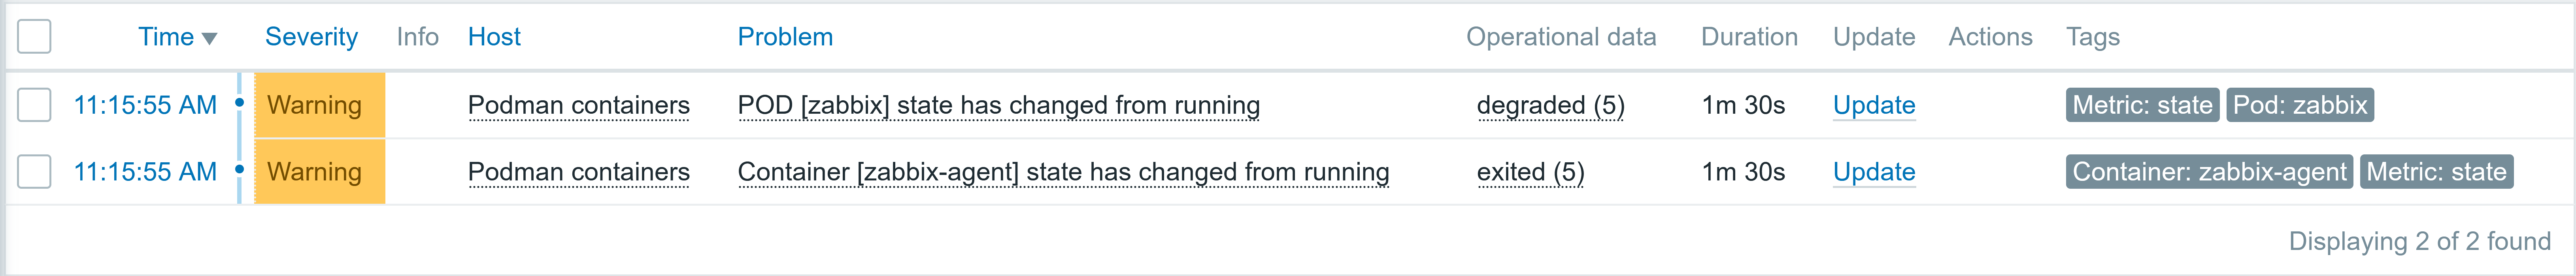This screenshot has width=2576, height=276.
Task: Open Container [zabbix-agent] state changed problem
Action: click(x=1063, y=172)
